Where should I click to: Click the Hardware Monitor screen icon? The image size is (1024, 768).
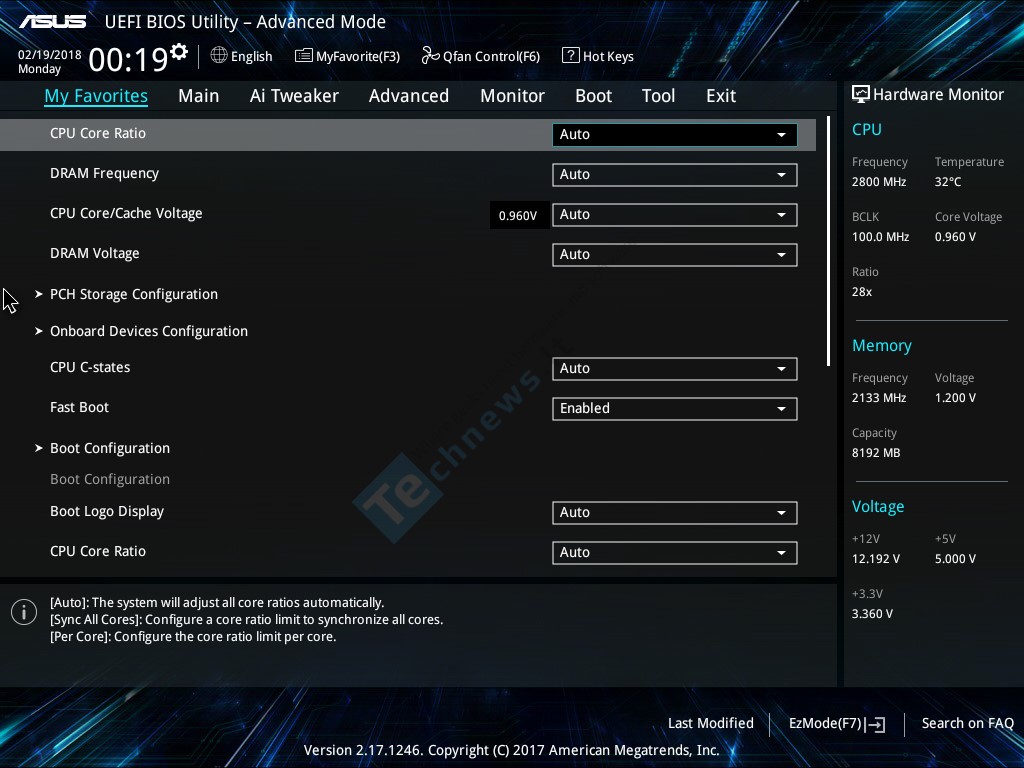pyautogui.click(x=861, y=94)
